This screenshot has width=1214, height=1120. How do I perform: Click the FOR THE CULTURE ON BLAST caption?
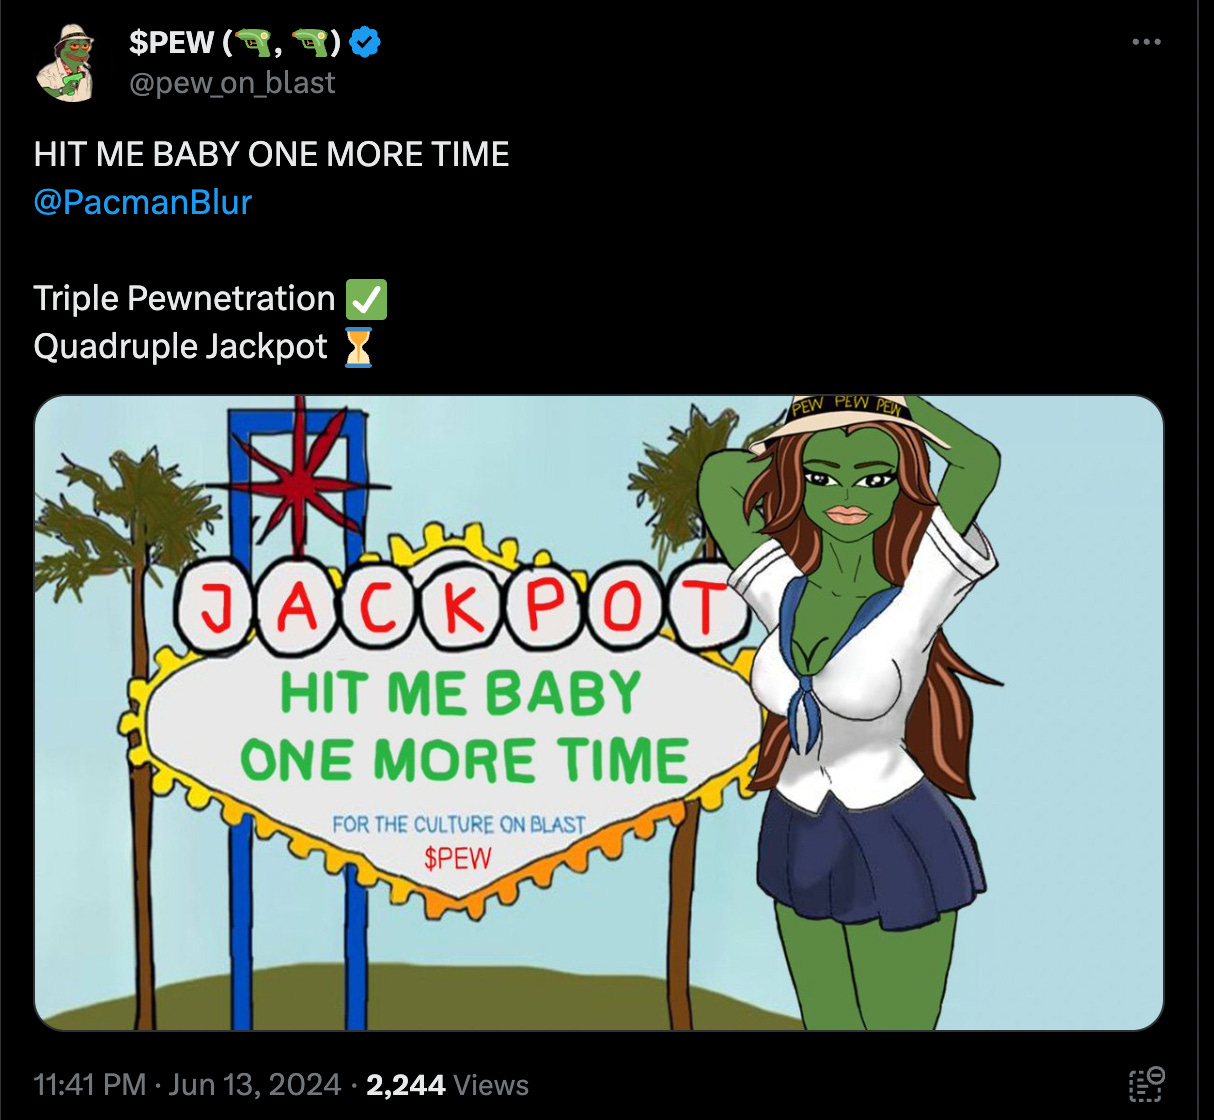tap(459, 825)
